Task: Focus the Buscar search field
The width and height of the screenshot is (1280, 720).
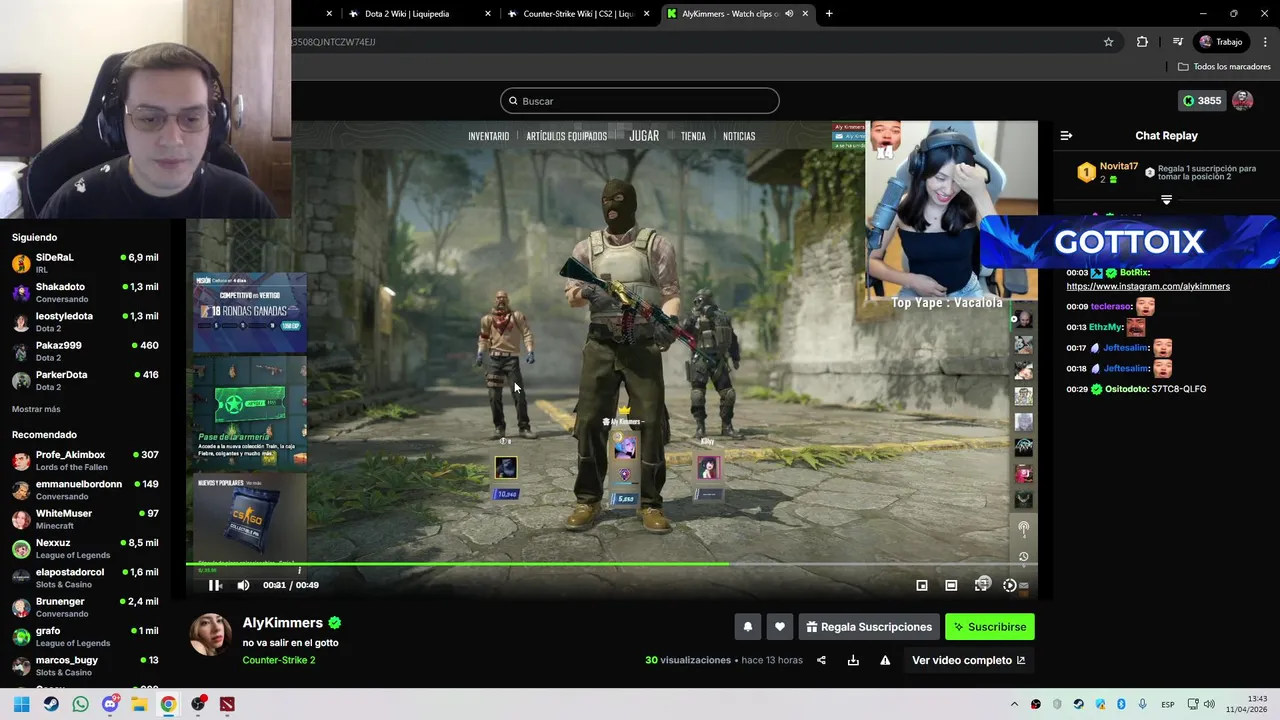Action: [640, 101]
